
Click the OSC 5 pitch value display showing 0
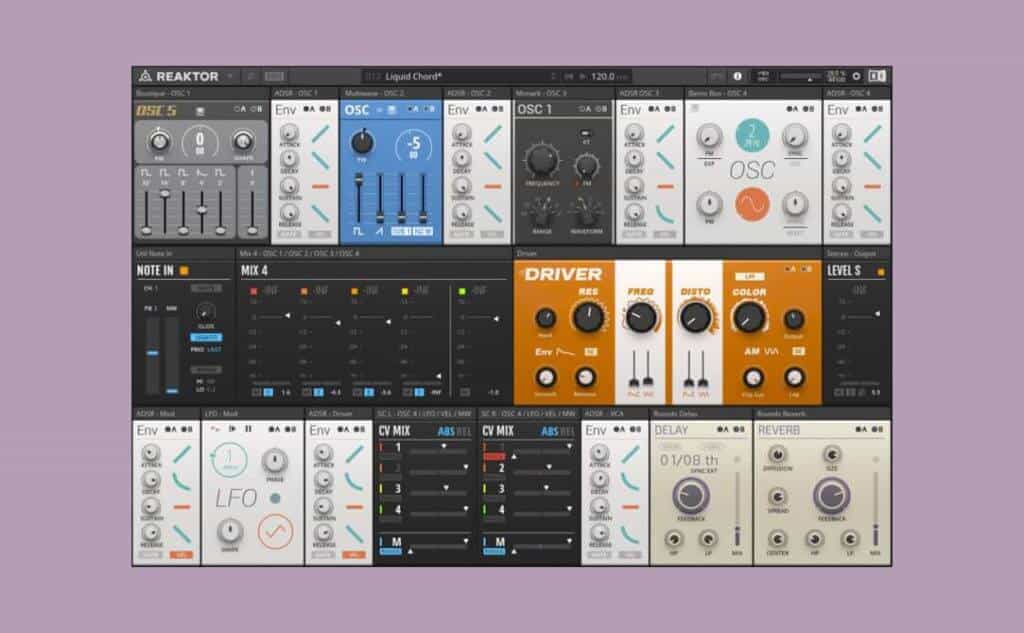pos(200,141)
